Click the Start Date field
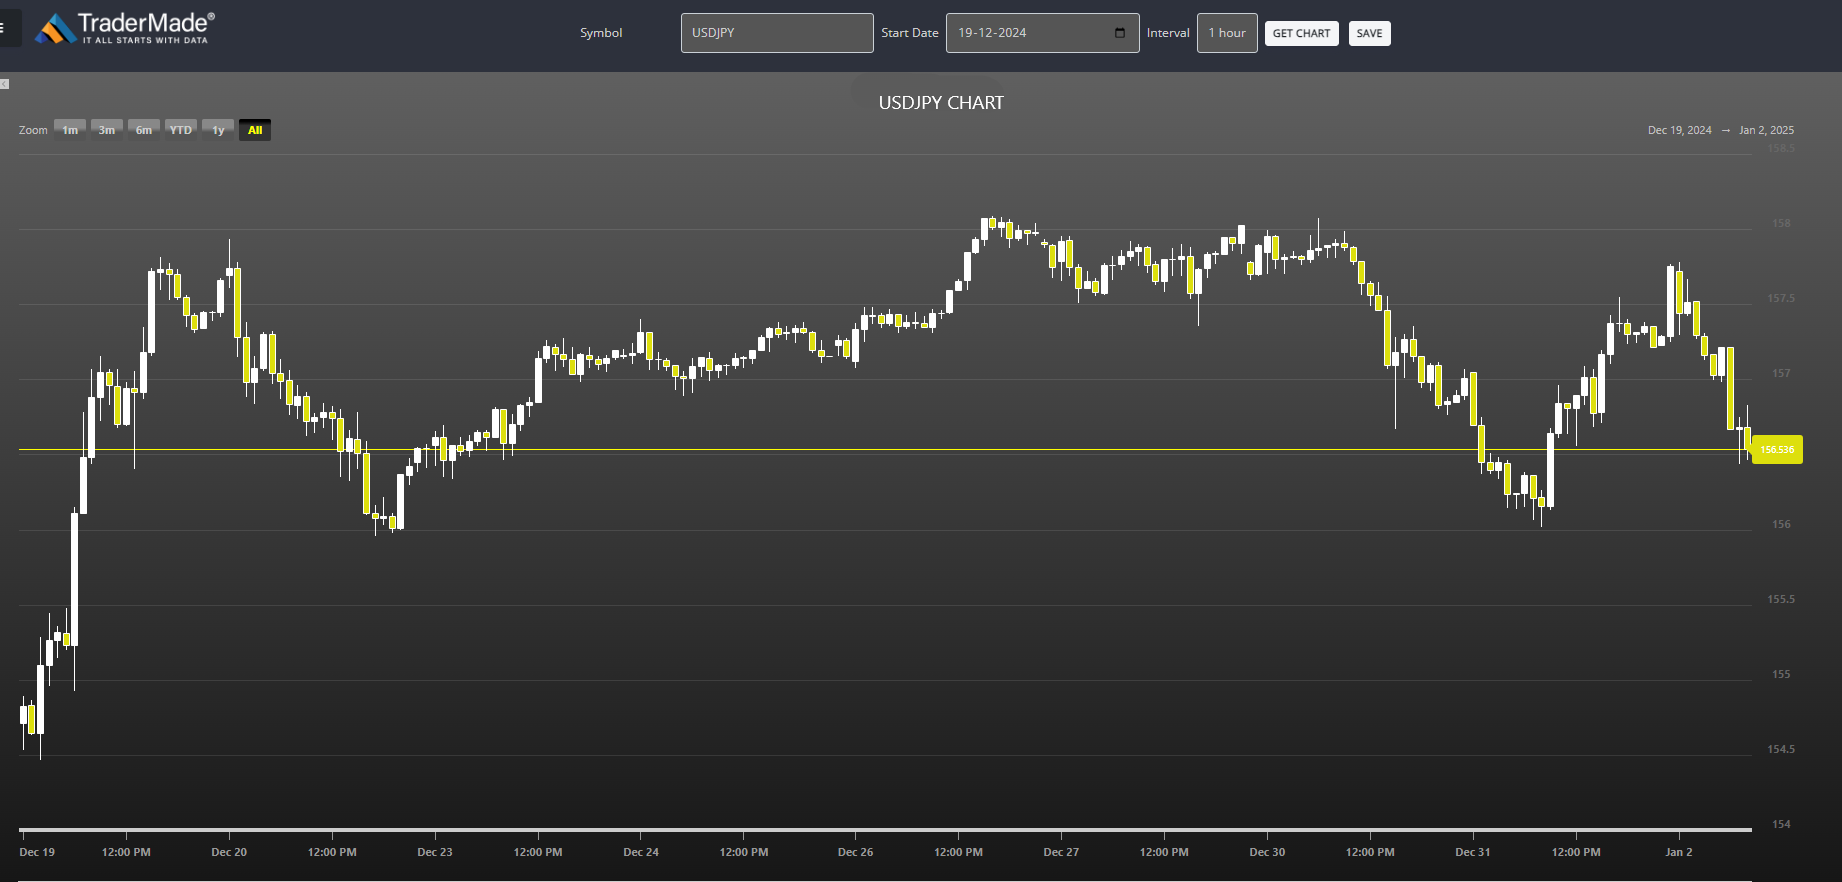 pos(1042,33)
